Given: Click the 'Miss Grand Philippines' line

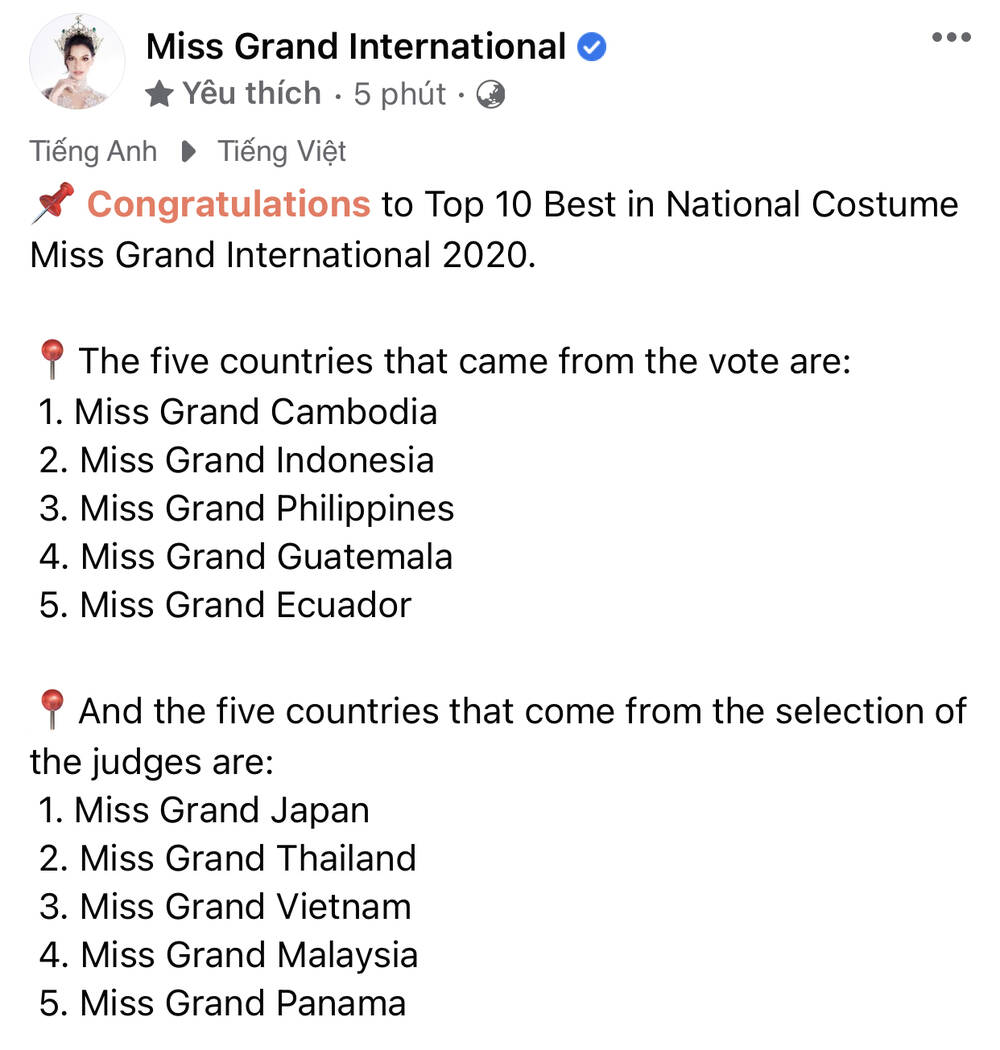Looking at the screenshot, I should tap(248, 508).
